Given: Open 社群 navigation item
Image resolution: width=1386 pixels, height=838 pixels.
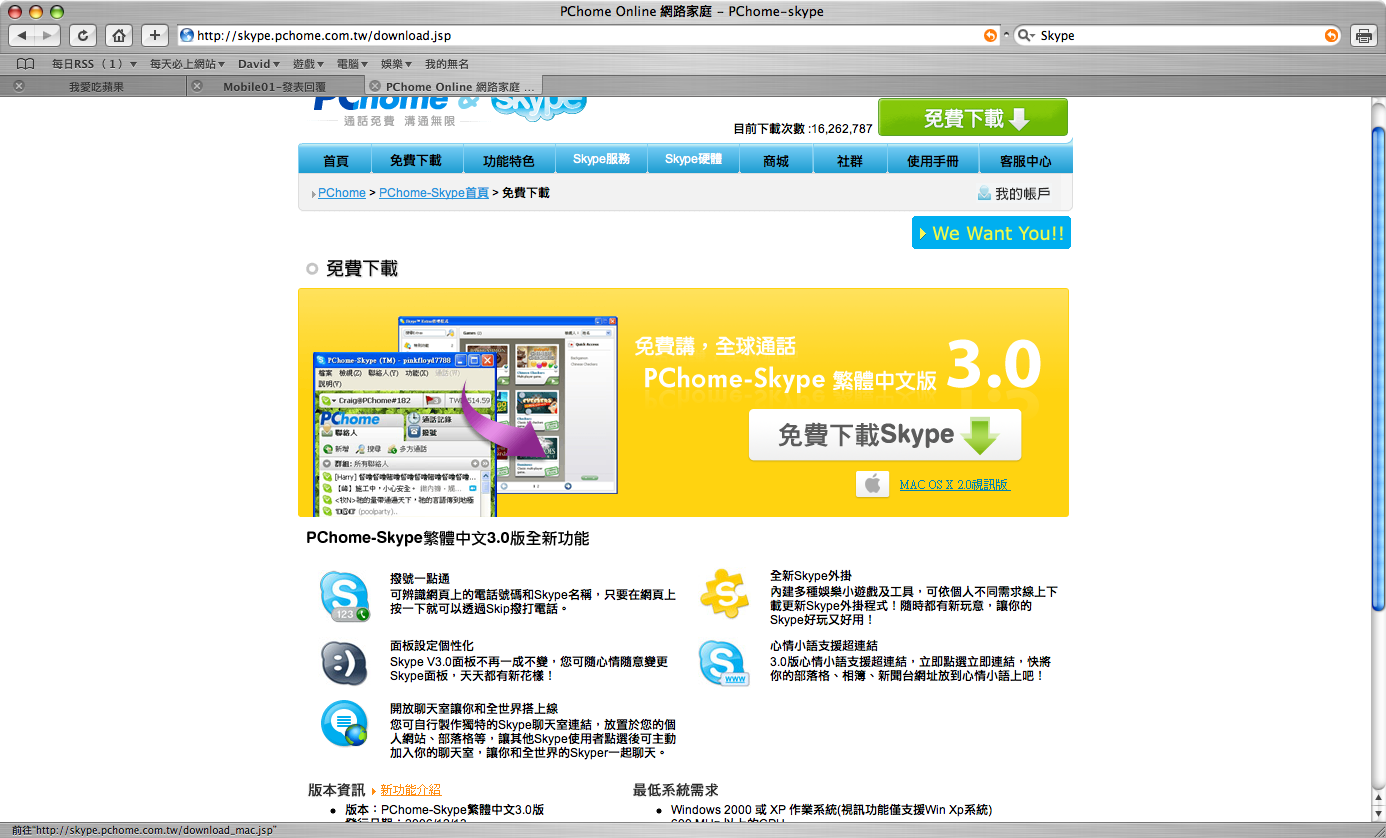Looking at the screenshot, I should [x=850, y=160].
